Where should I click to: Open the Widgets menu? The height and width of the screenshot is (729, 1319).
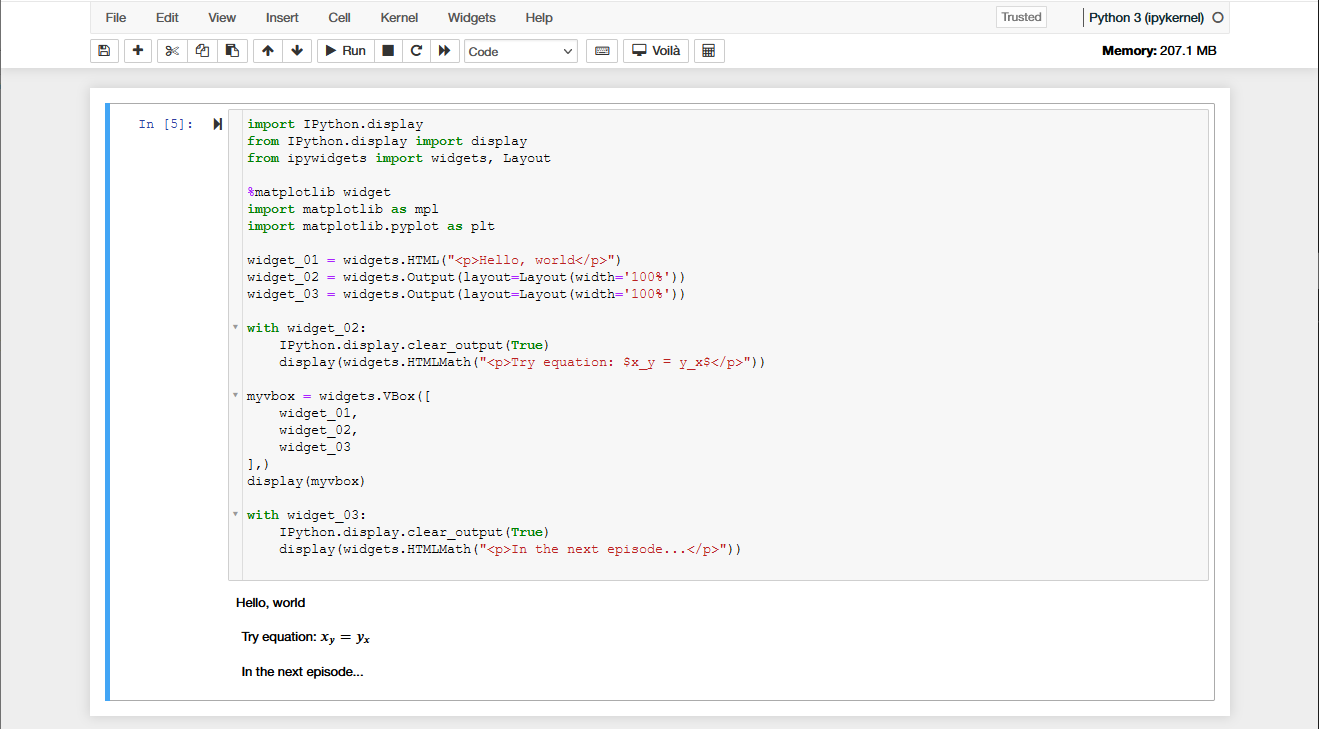point(471,18)
